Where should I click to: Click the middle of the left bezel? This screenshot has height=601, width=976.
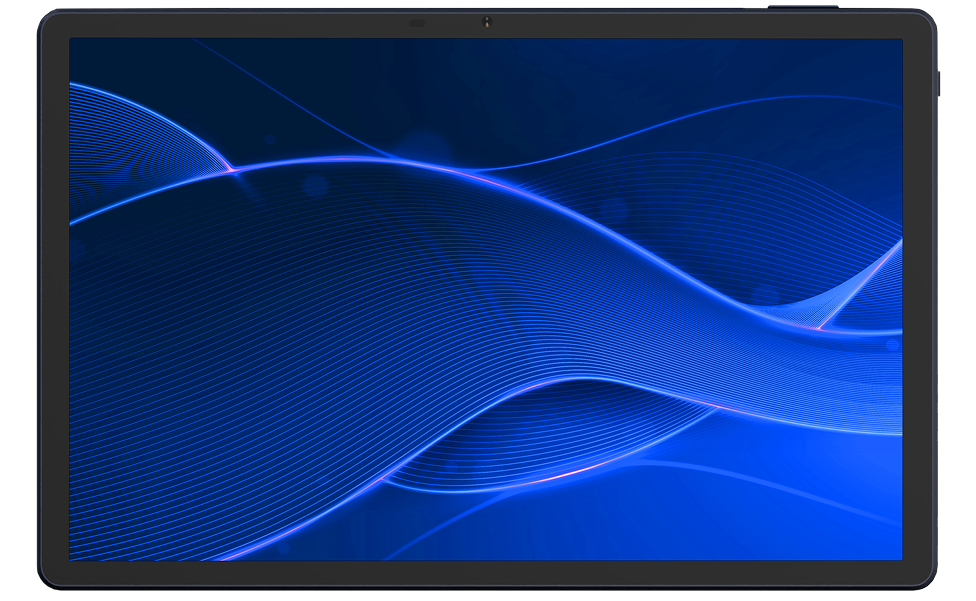pos(53,300)
